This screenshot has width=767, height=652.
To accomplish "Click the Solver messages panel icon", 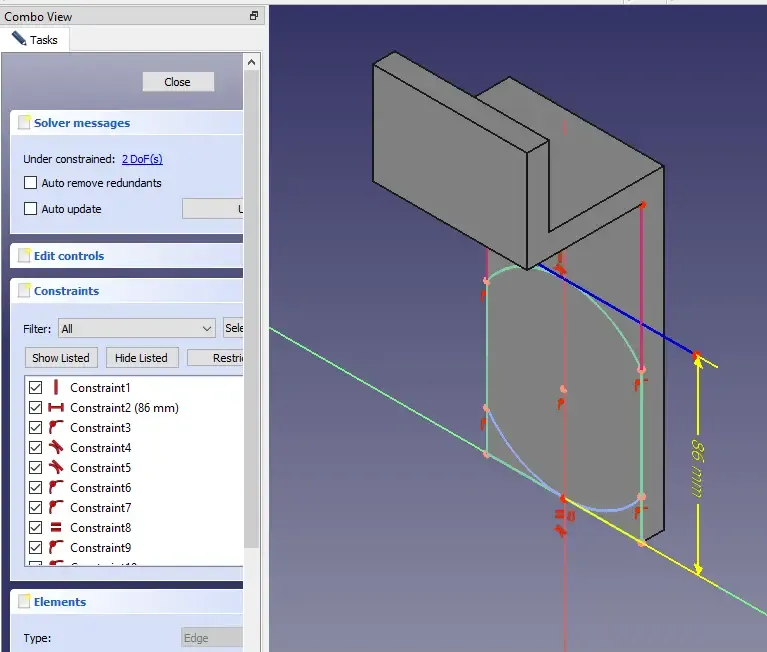I will point(24,123).
